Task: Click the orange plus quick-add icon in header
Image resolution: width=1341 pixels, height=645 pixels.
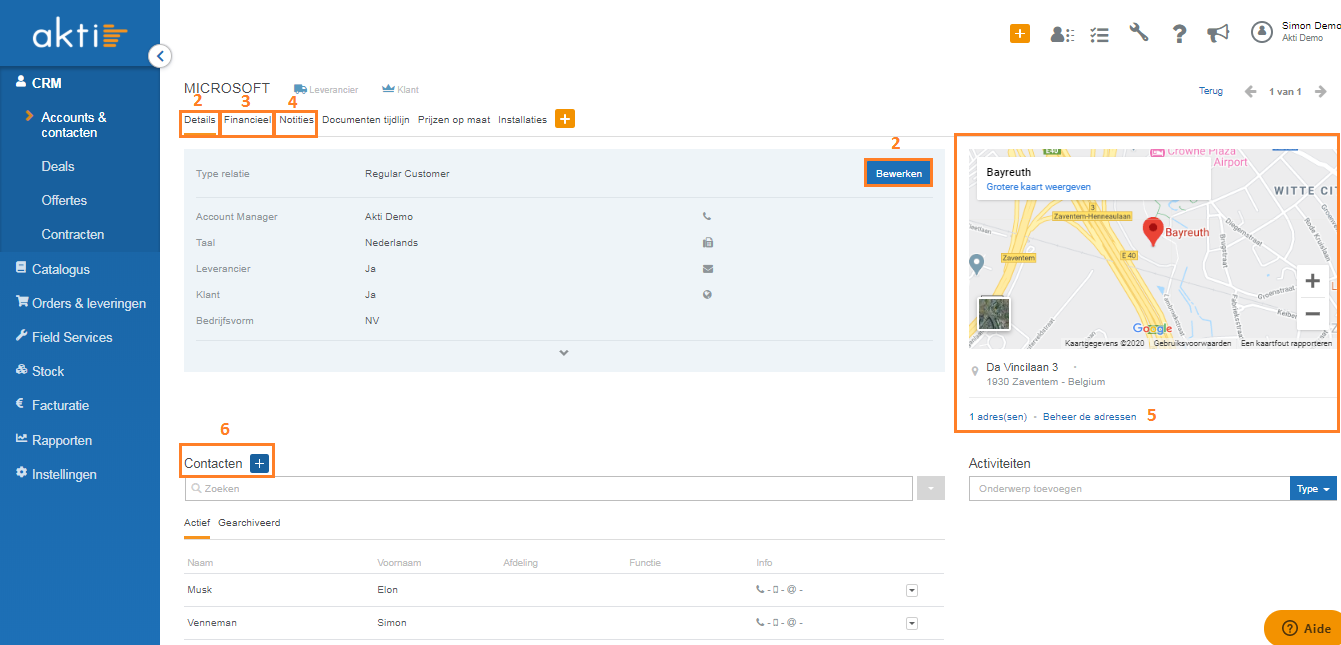Action: (1019, 33)
